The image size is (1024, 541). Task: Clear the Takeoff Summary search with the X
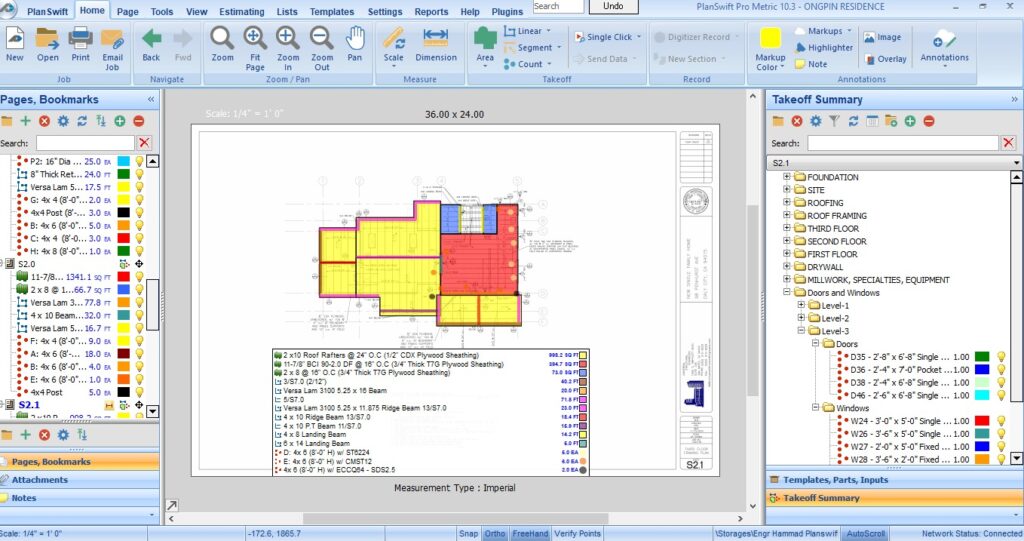tap(1008, 143)
